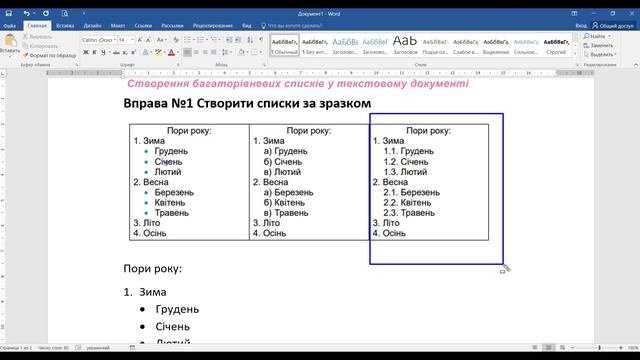Apply the Обычный style

[x=284, y=46]
